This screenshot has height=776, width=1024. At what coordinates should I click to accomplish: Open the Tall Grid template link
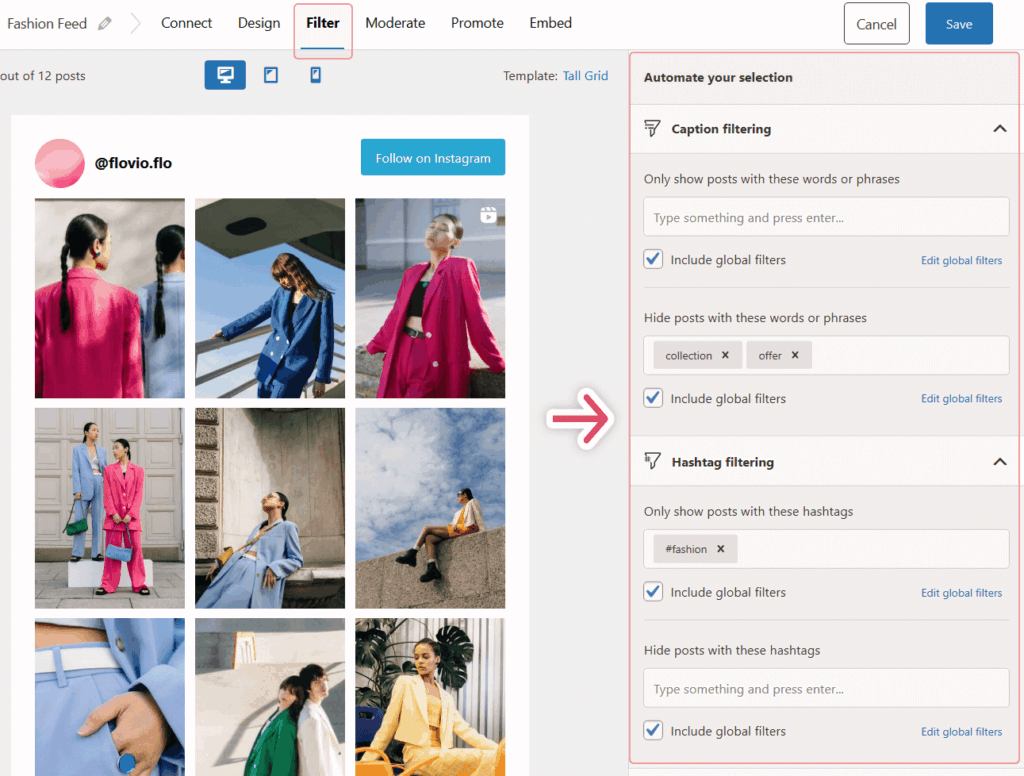585,76
